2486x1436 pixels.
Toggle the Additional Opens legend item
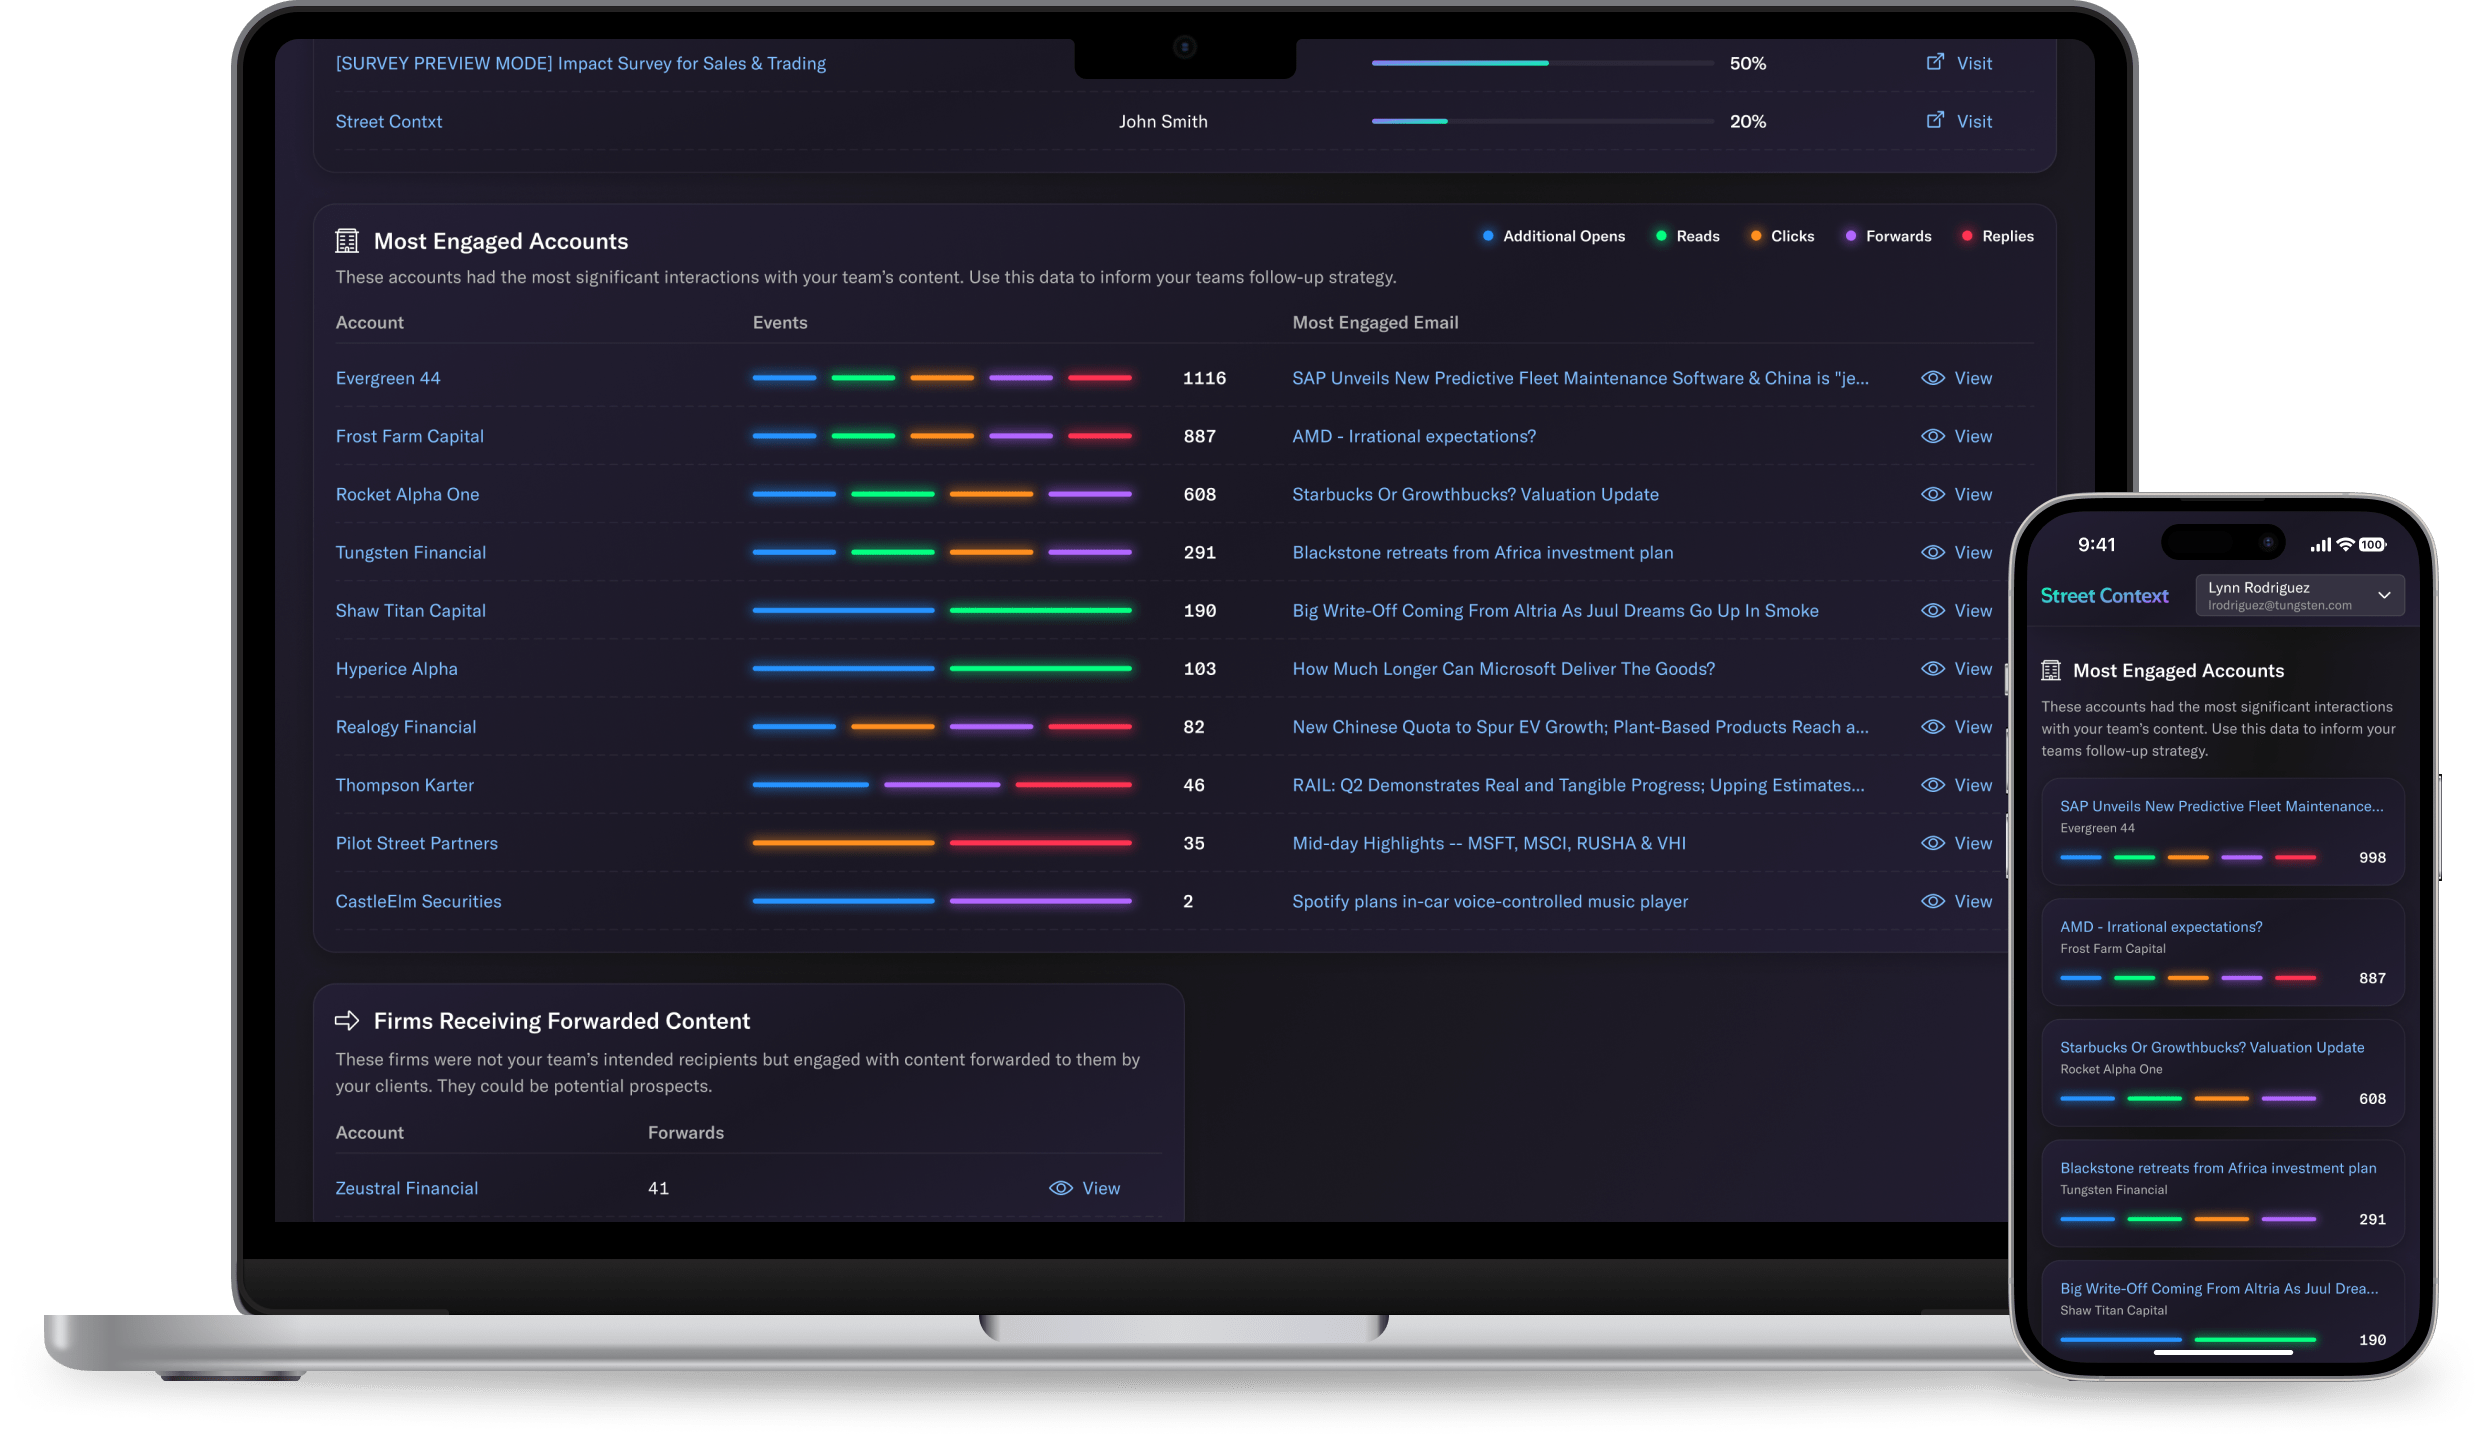(1553, 236)
